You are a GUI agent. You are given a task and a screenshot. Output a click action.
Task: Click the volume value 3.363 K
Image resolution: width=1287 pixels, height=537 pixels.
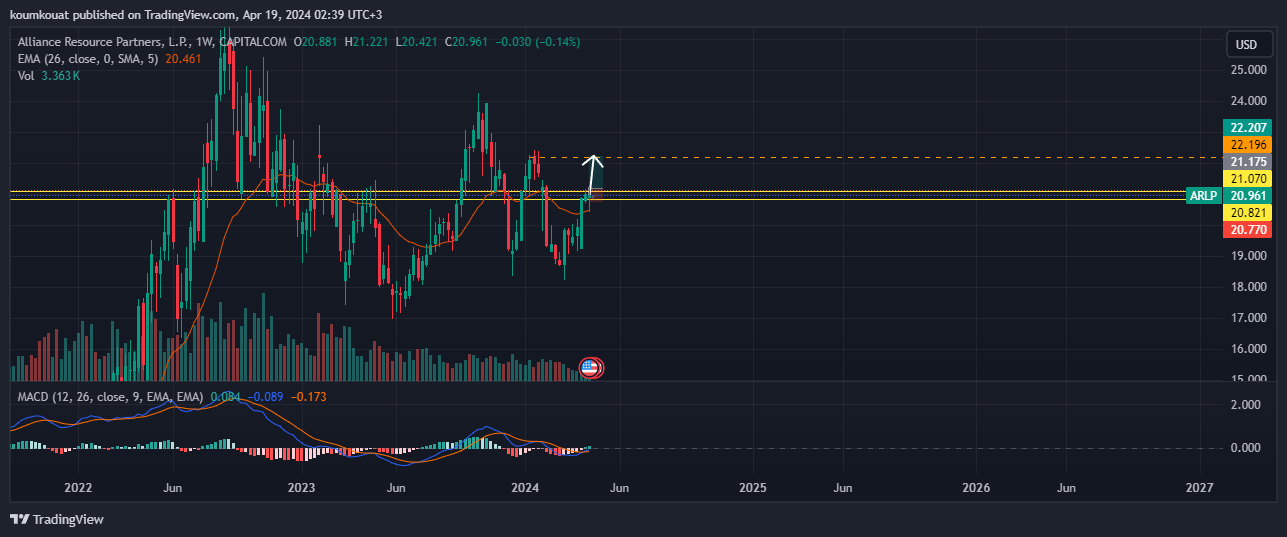click(x=61, y=76)
